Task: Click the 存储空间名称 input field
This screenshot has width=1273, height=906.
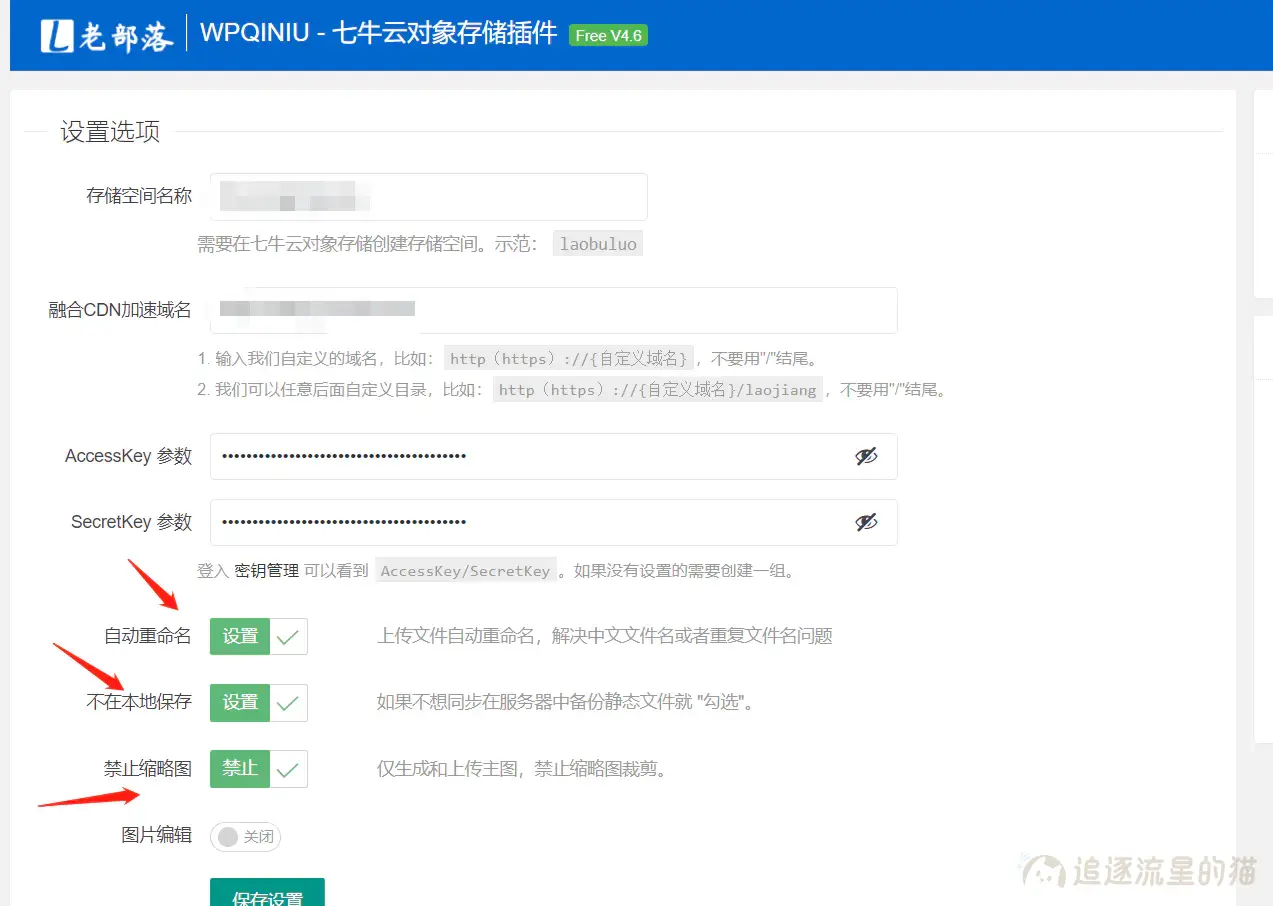Action: [427, 196]
